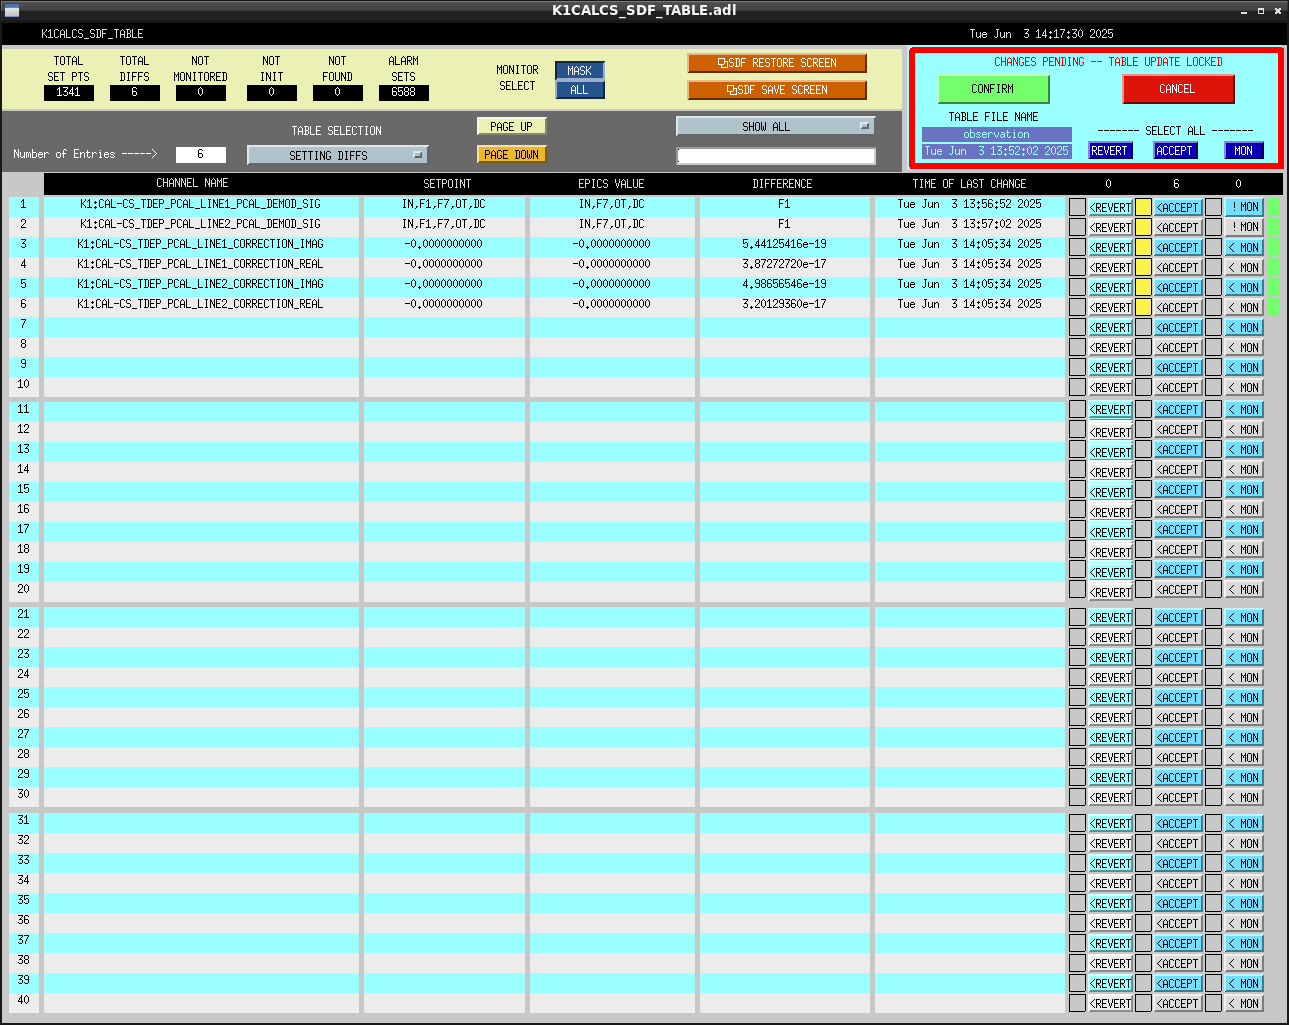Maximize the K1CALCS_SDF_TABLE.adl window

pos(1261,11)
